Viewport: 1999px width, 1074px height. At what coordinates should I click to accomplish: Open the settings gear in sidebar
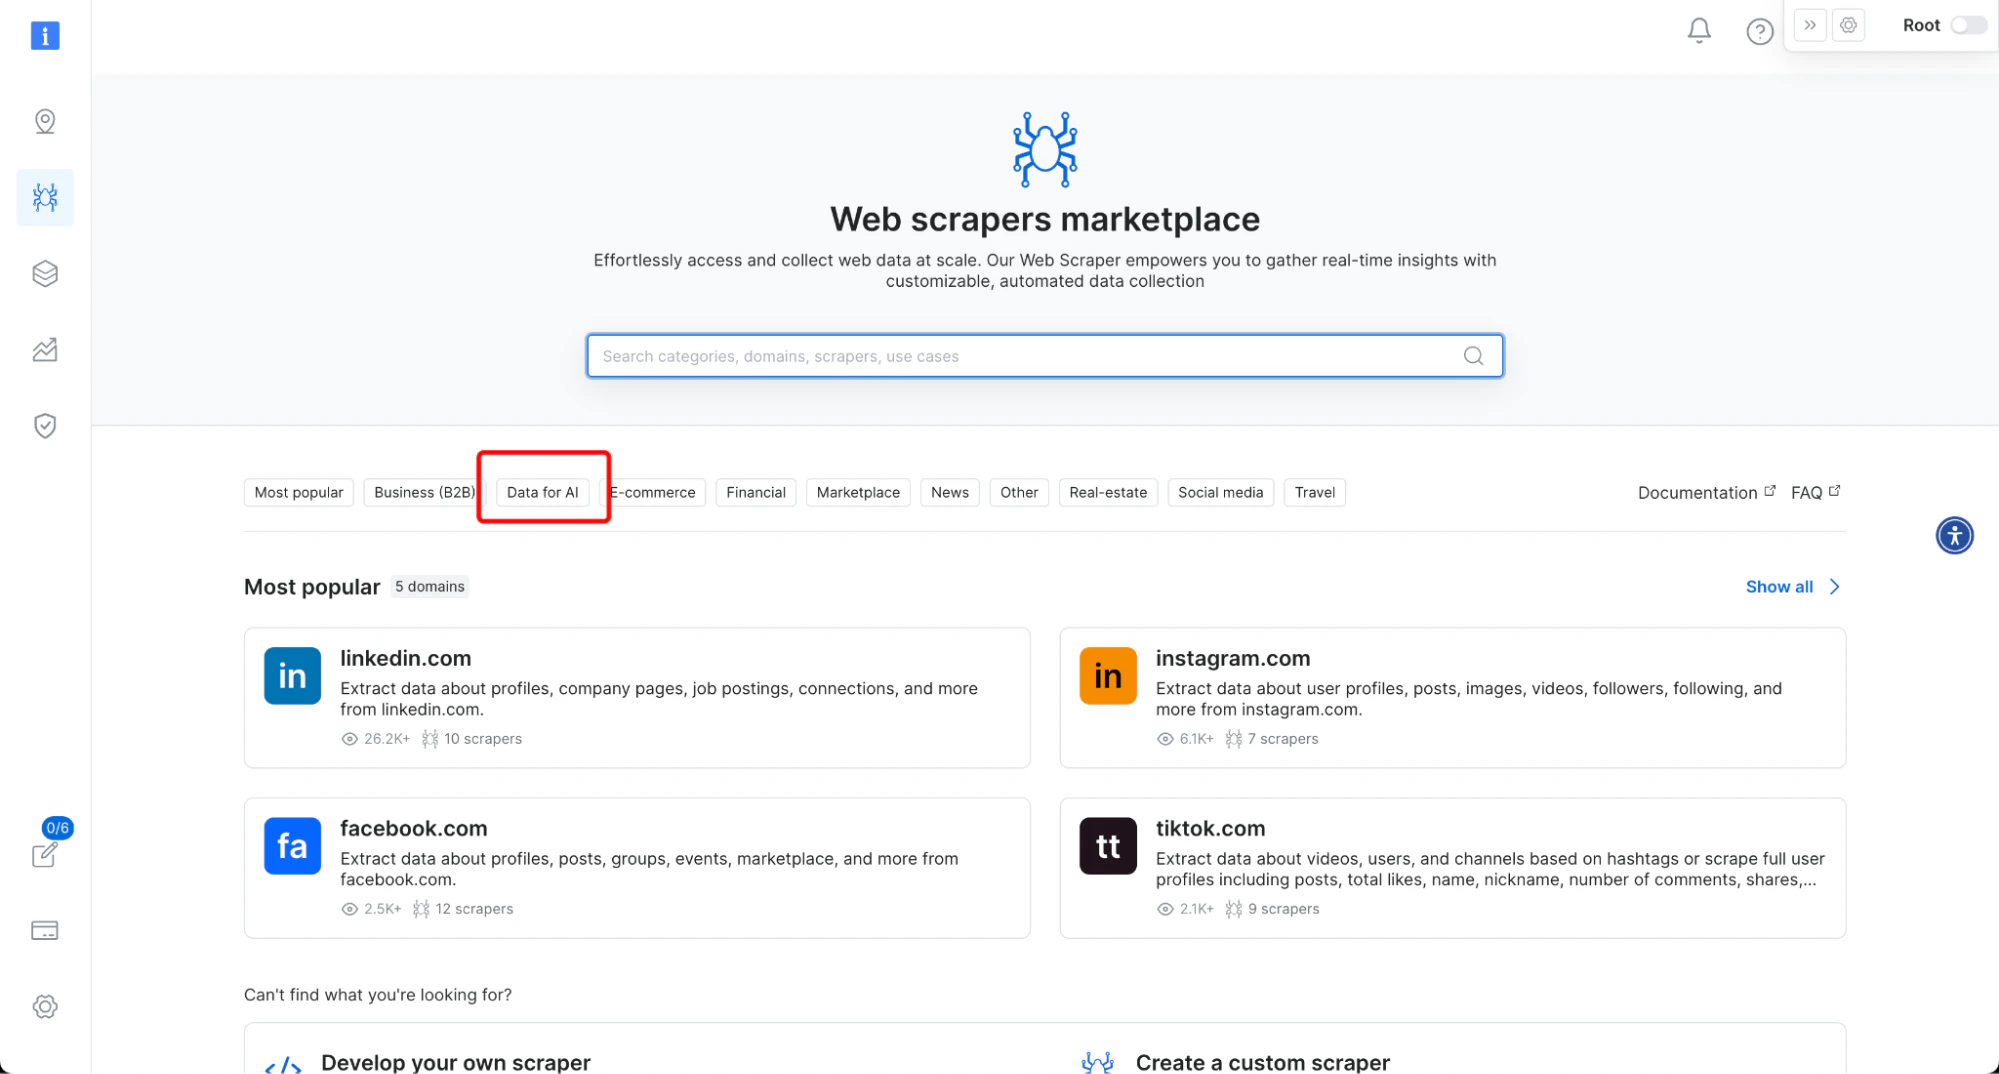[x=45, y=1006]
